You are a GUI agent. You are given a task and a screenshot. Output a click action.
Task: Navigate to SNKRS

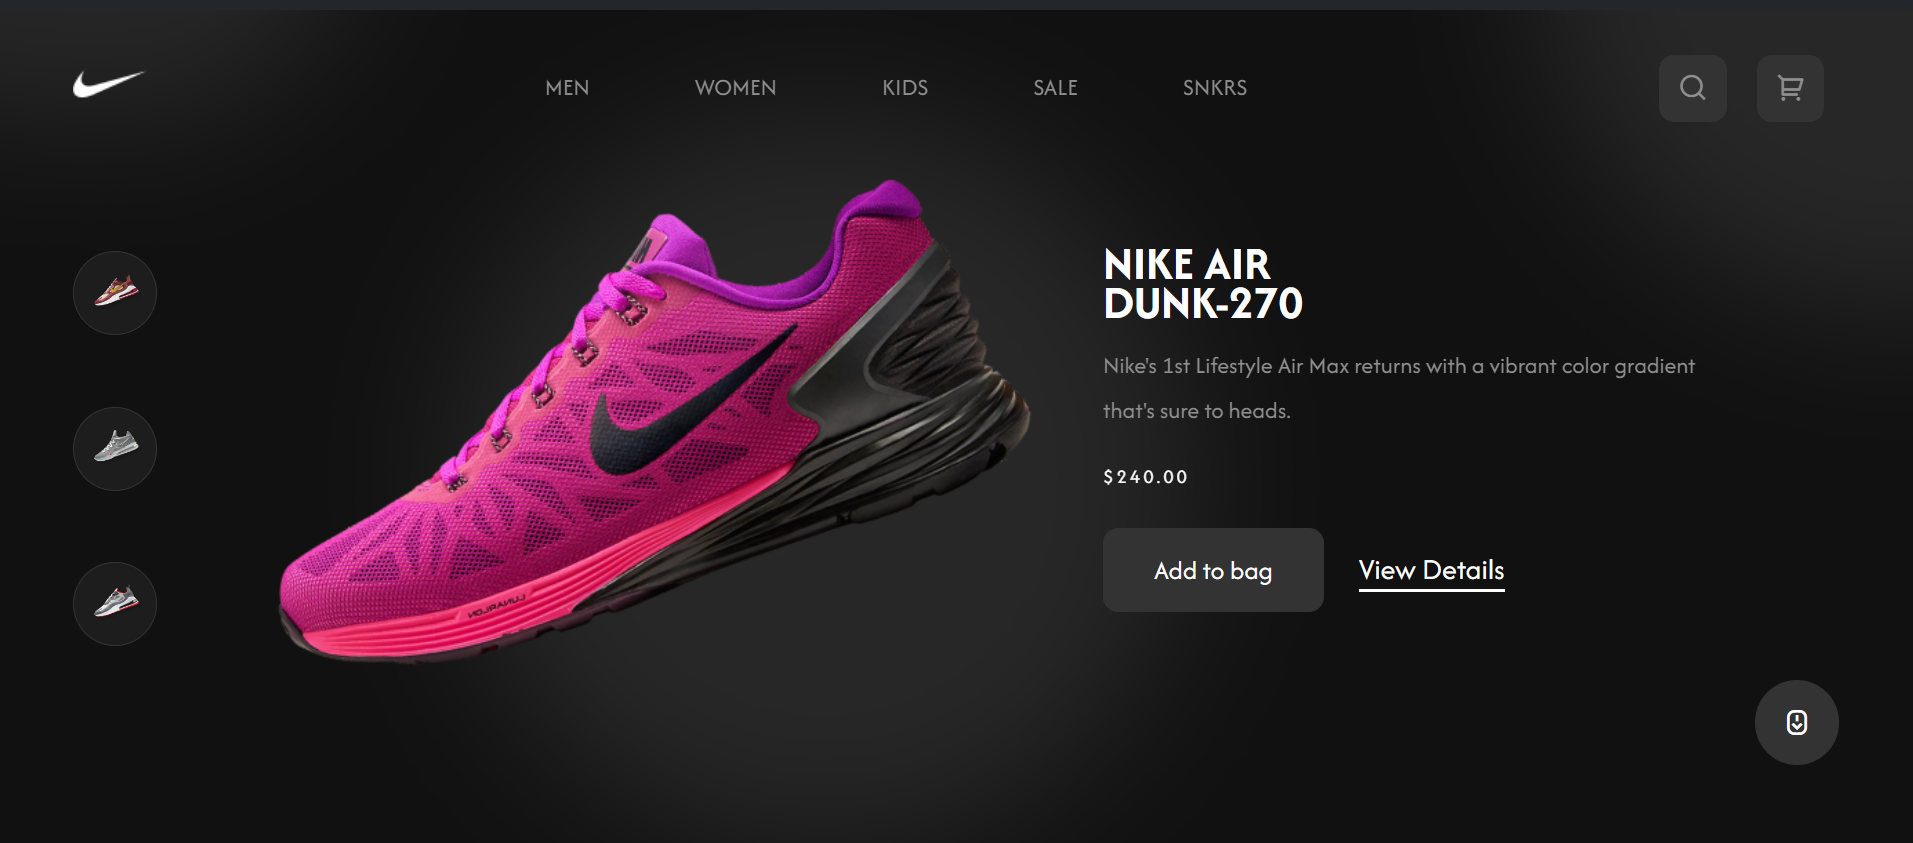point(1215,88)
